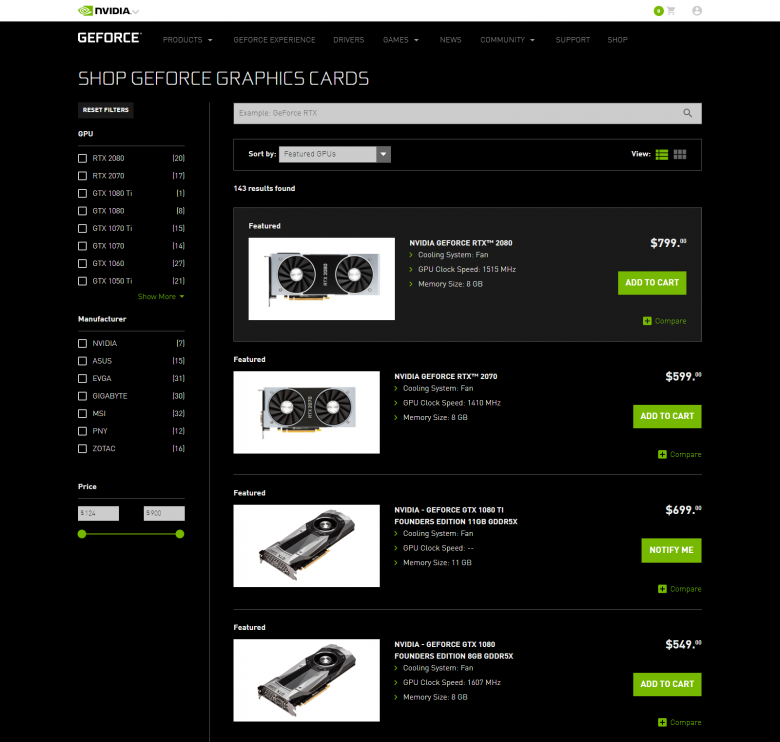Image resolution: width=780 pixels, height=742 pixels.
Task: Check the GTX 1070 filter
Action: pos(83,246)
